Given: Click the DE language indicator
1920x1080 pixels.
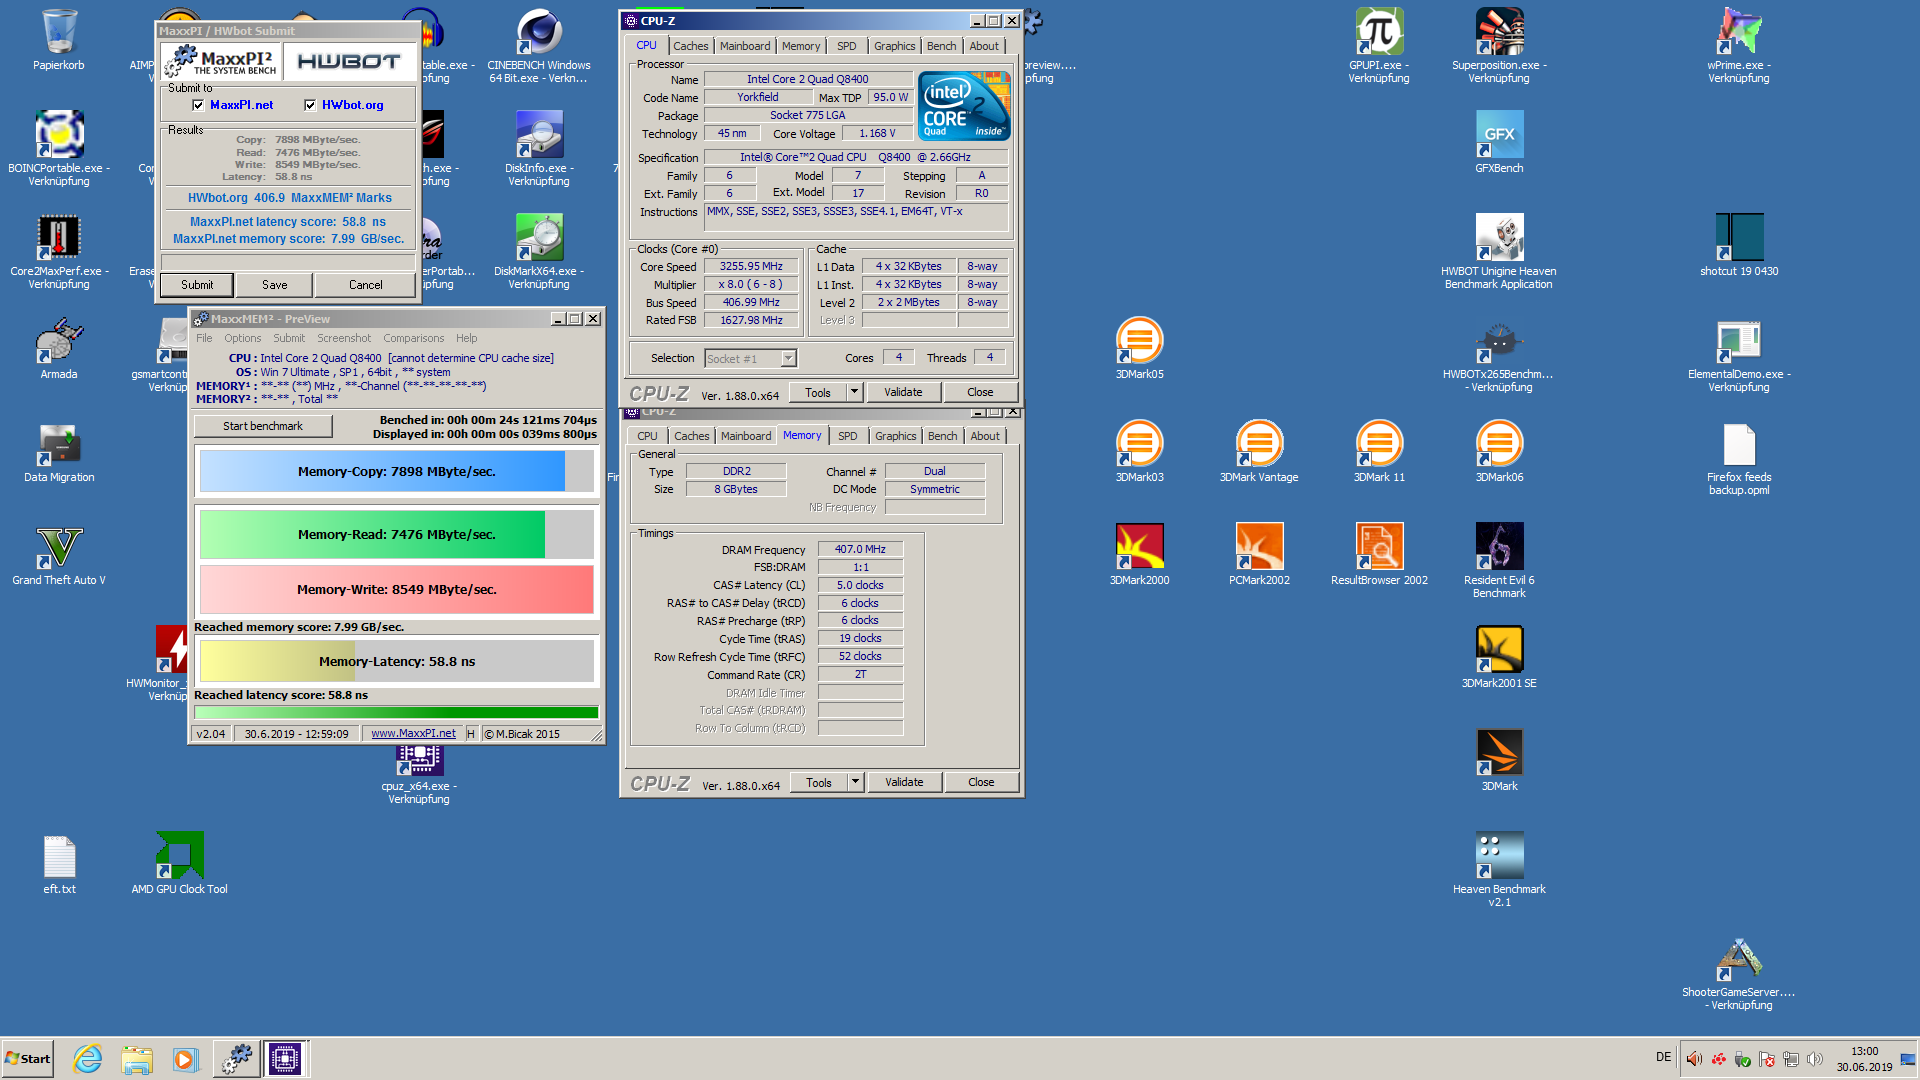Looking at the screenshot, I should (x=1663, y=1057).
